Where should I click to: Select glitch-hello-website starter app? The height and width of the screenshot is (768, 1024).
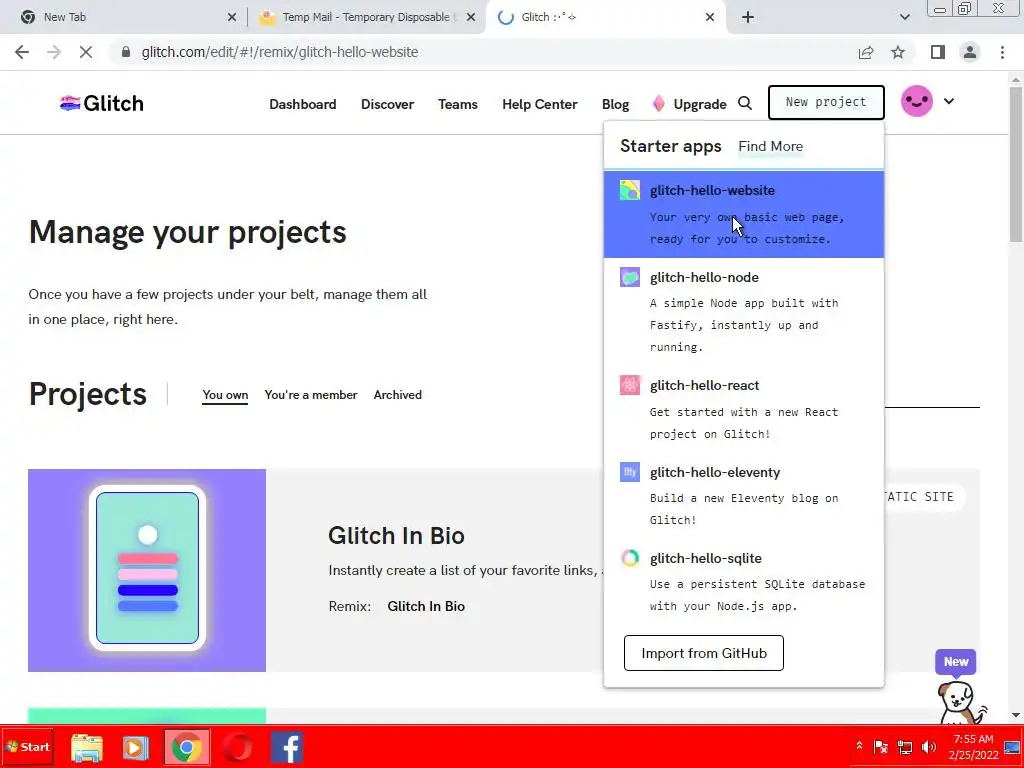pos(744,214)
